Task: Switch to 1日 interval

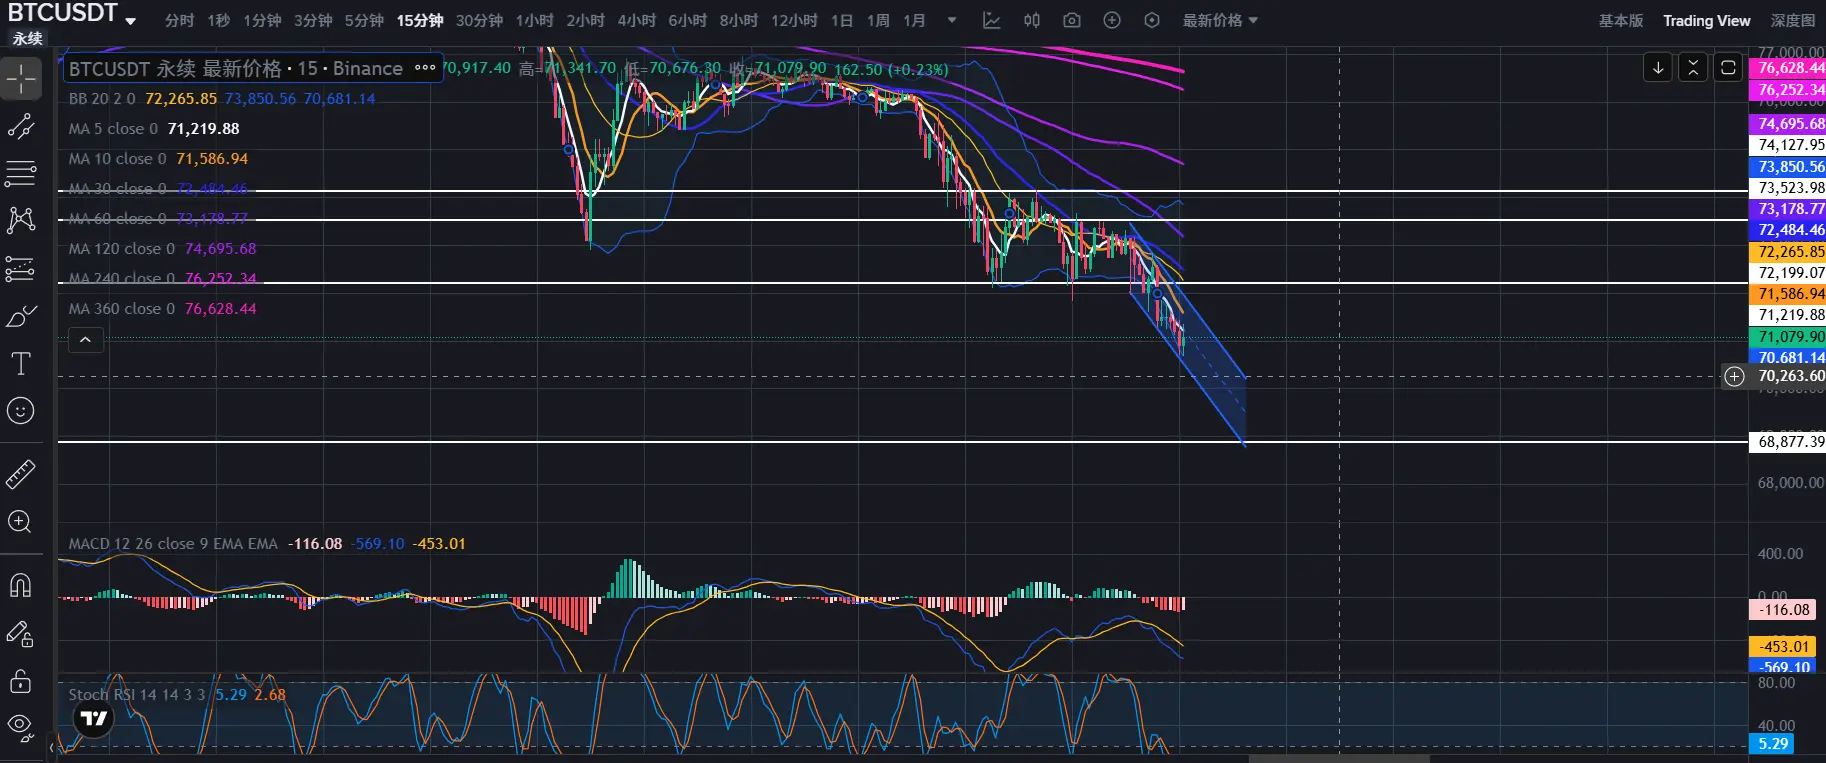Action: click(x=842, y=20)
